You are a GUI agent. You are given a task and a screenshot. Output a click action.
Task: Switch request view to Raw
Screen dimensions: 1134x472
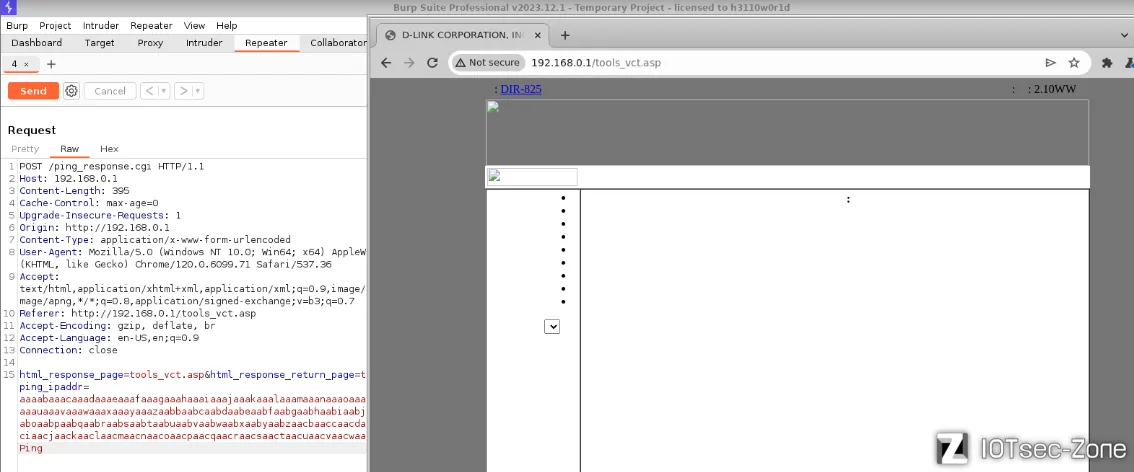[x=69, y=149]
